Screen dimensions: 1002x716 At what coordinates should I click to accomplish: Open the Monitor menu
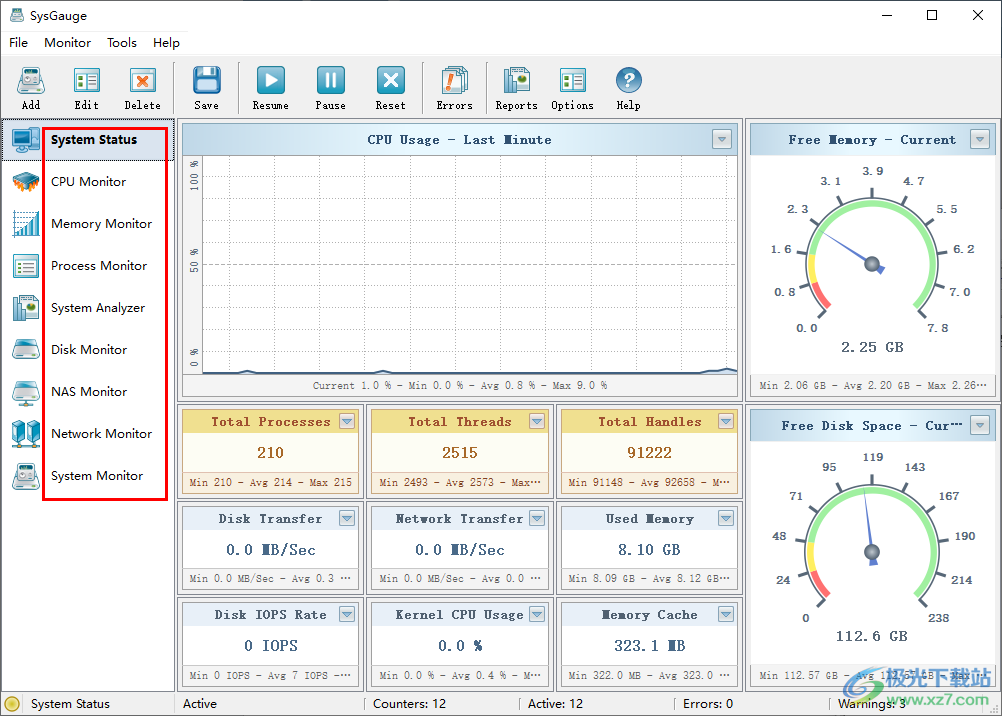(x=68, y=43)
